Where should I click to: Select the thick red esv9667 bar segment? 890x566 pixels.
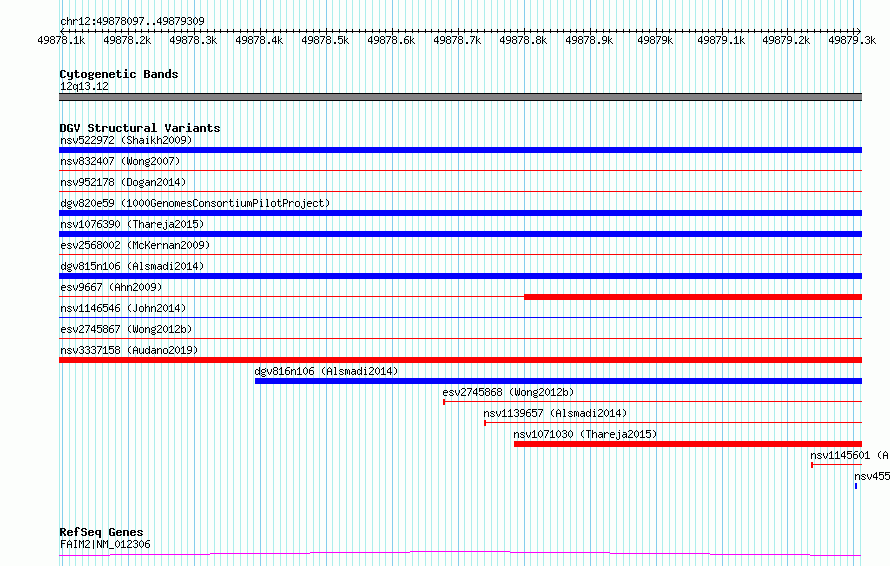pyautogui.click(x=693, y=297)
